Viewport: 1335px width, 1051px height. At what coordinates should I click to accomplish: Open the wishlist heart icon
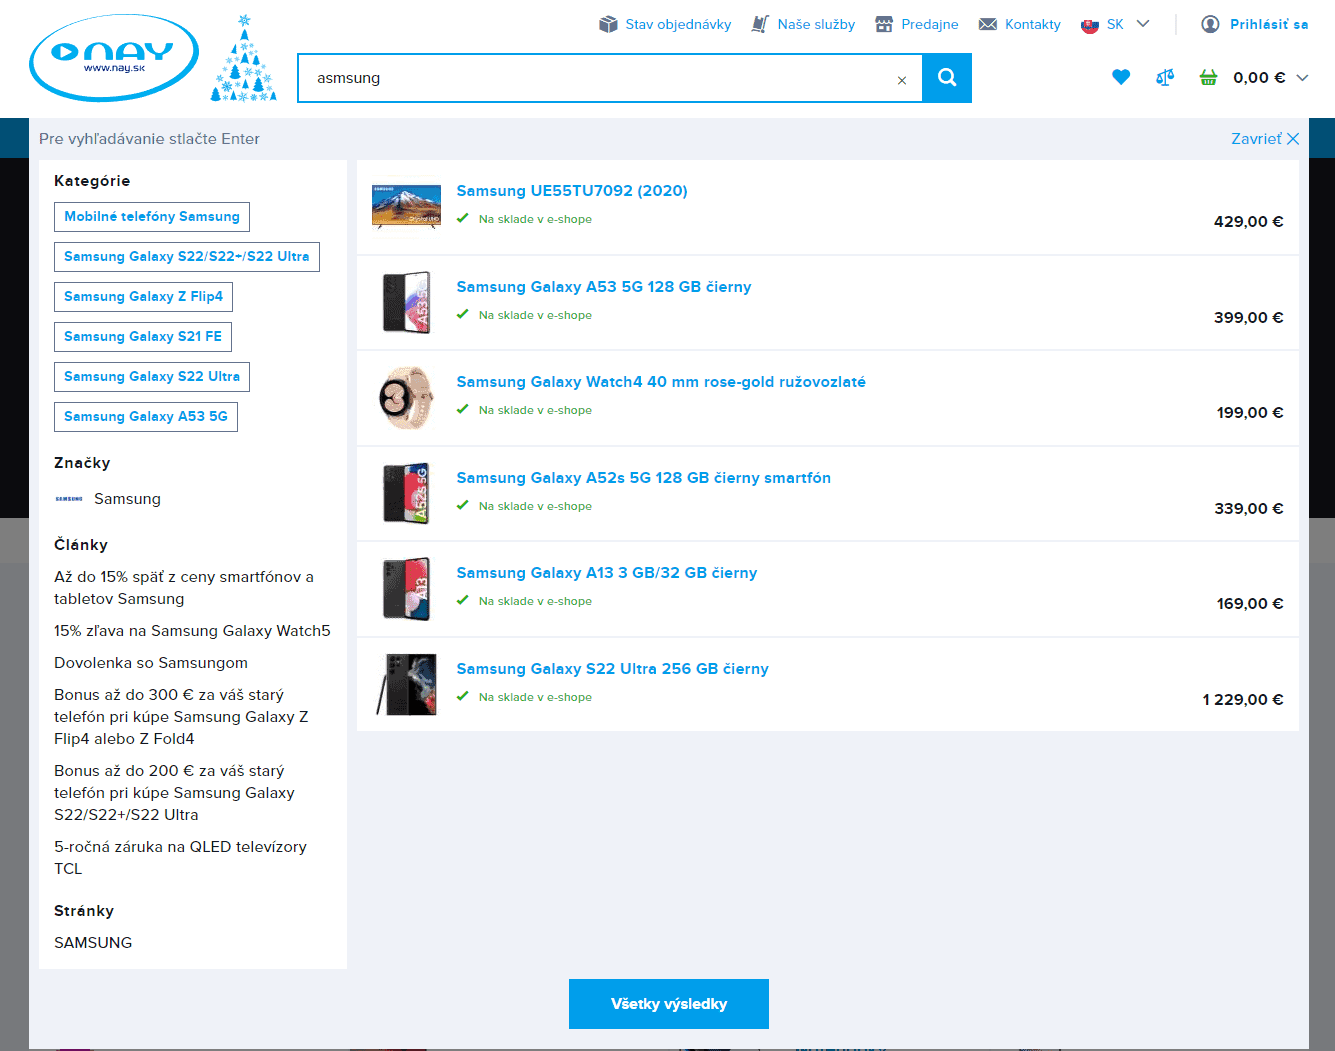(1120, 77)
